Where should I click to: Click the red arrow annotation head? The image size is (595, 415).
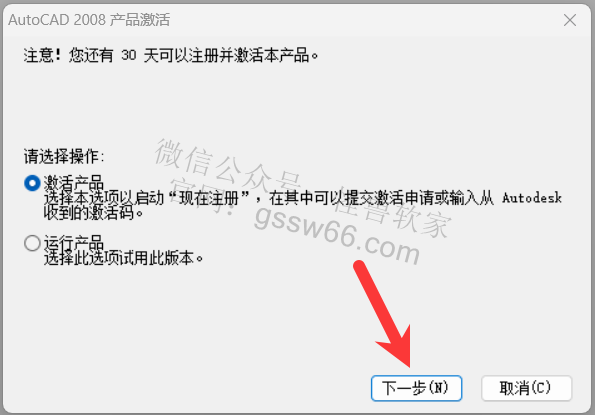pyautogui.click(x=397, y=347)
